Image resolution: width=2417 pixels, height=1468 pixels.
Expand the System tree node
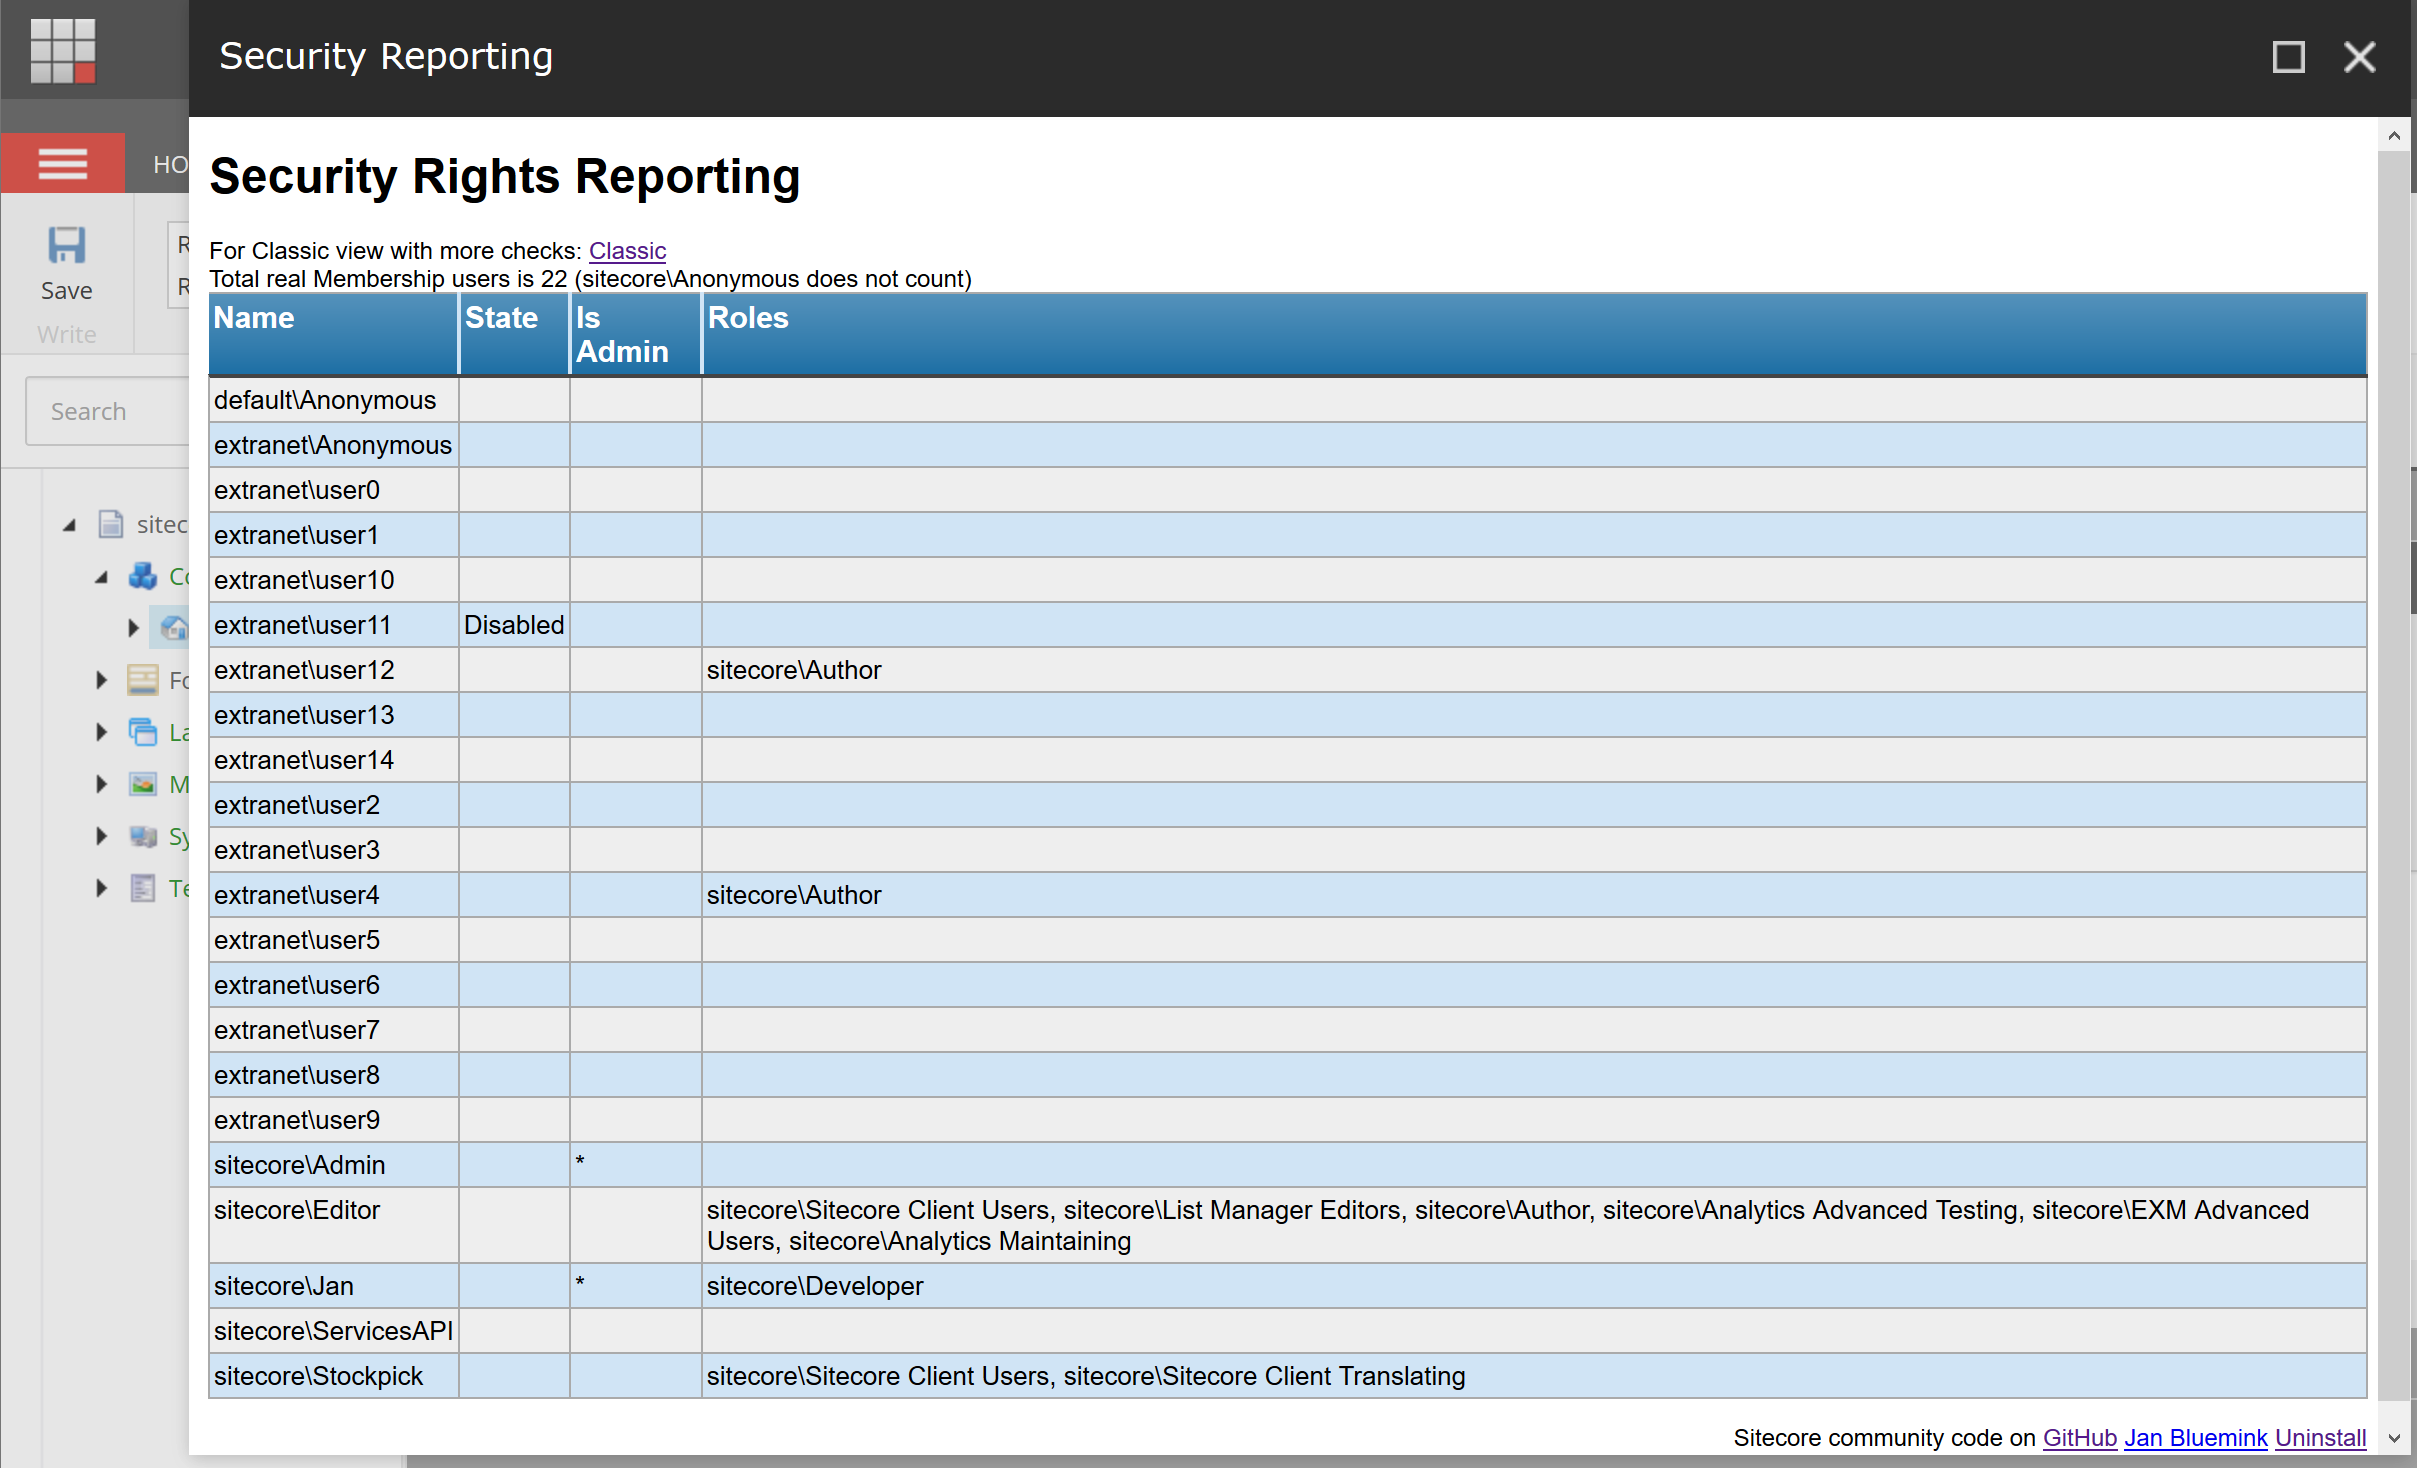pos(101,836)
